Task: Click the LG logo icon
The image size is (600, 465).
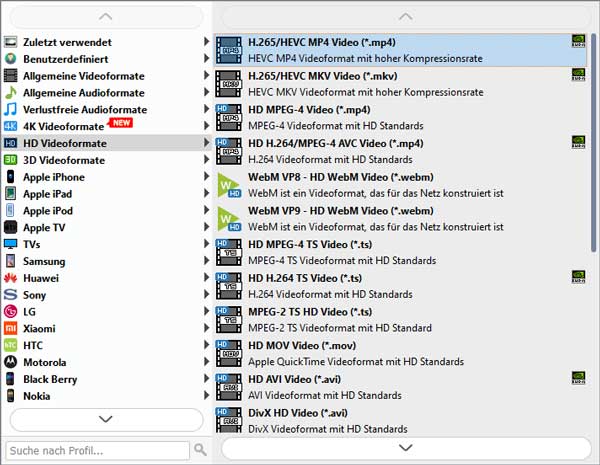Action: [x=10, y=311]
